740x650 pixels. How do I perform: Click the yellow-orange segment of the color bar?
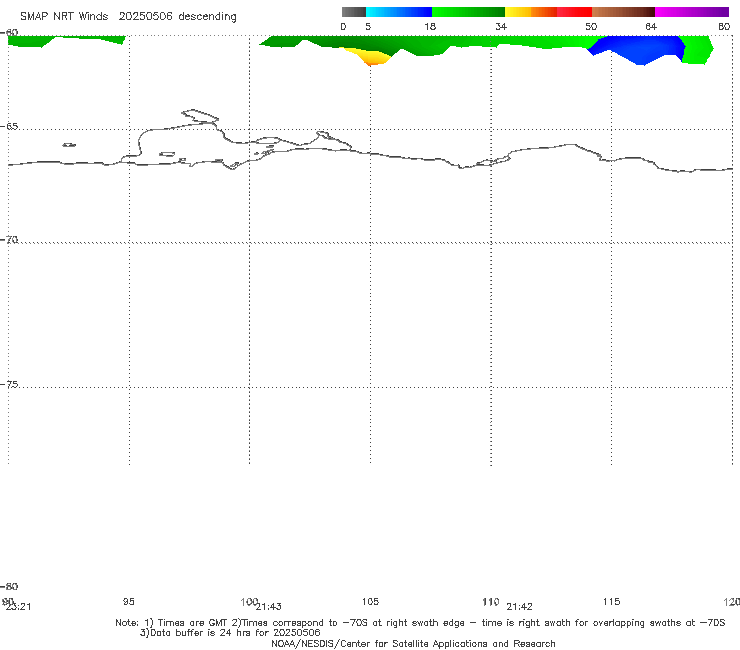pyautogui.click(x=531, y=12)
